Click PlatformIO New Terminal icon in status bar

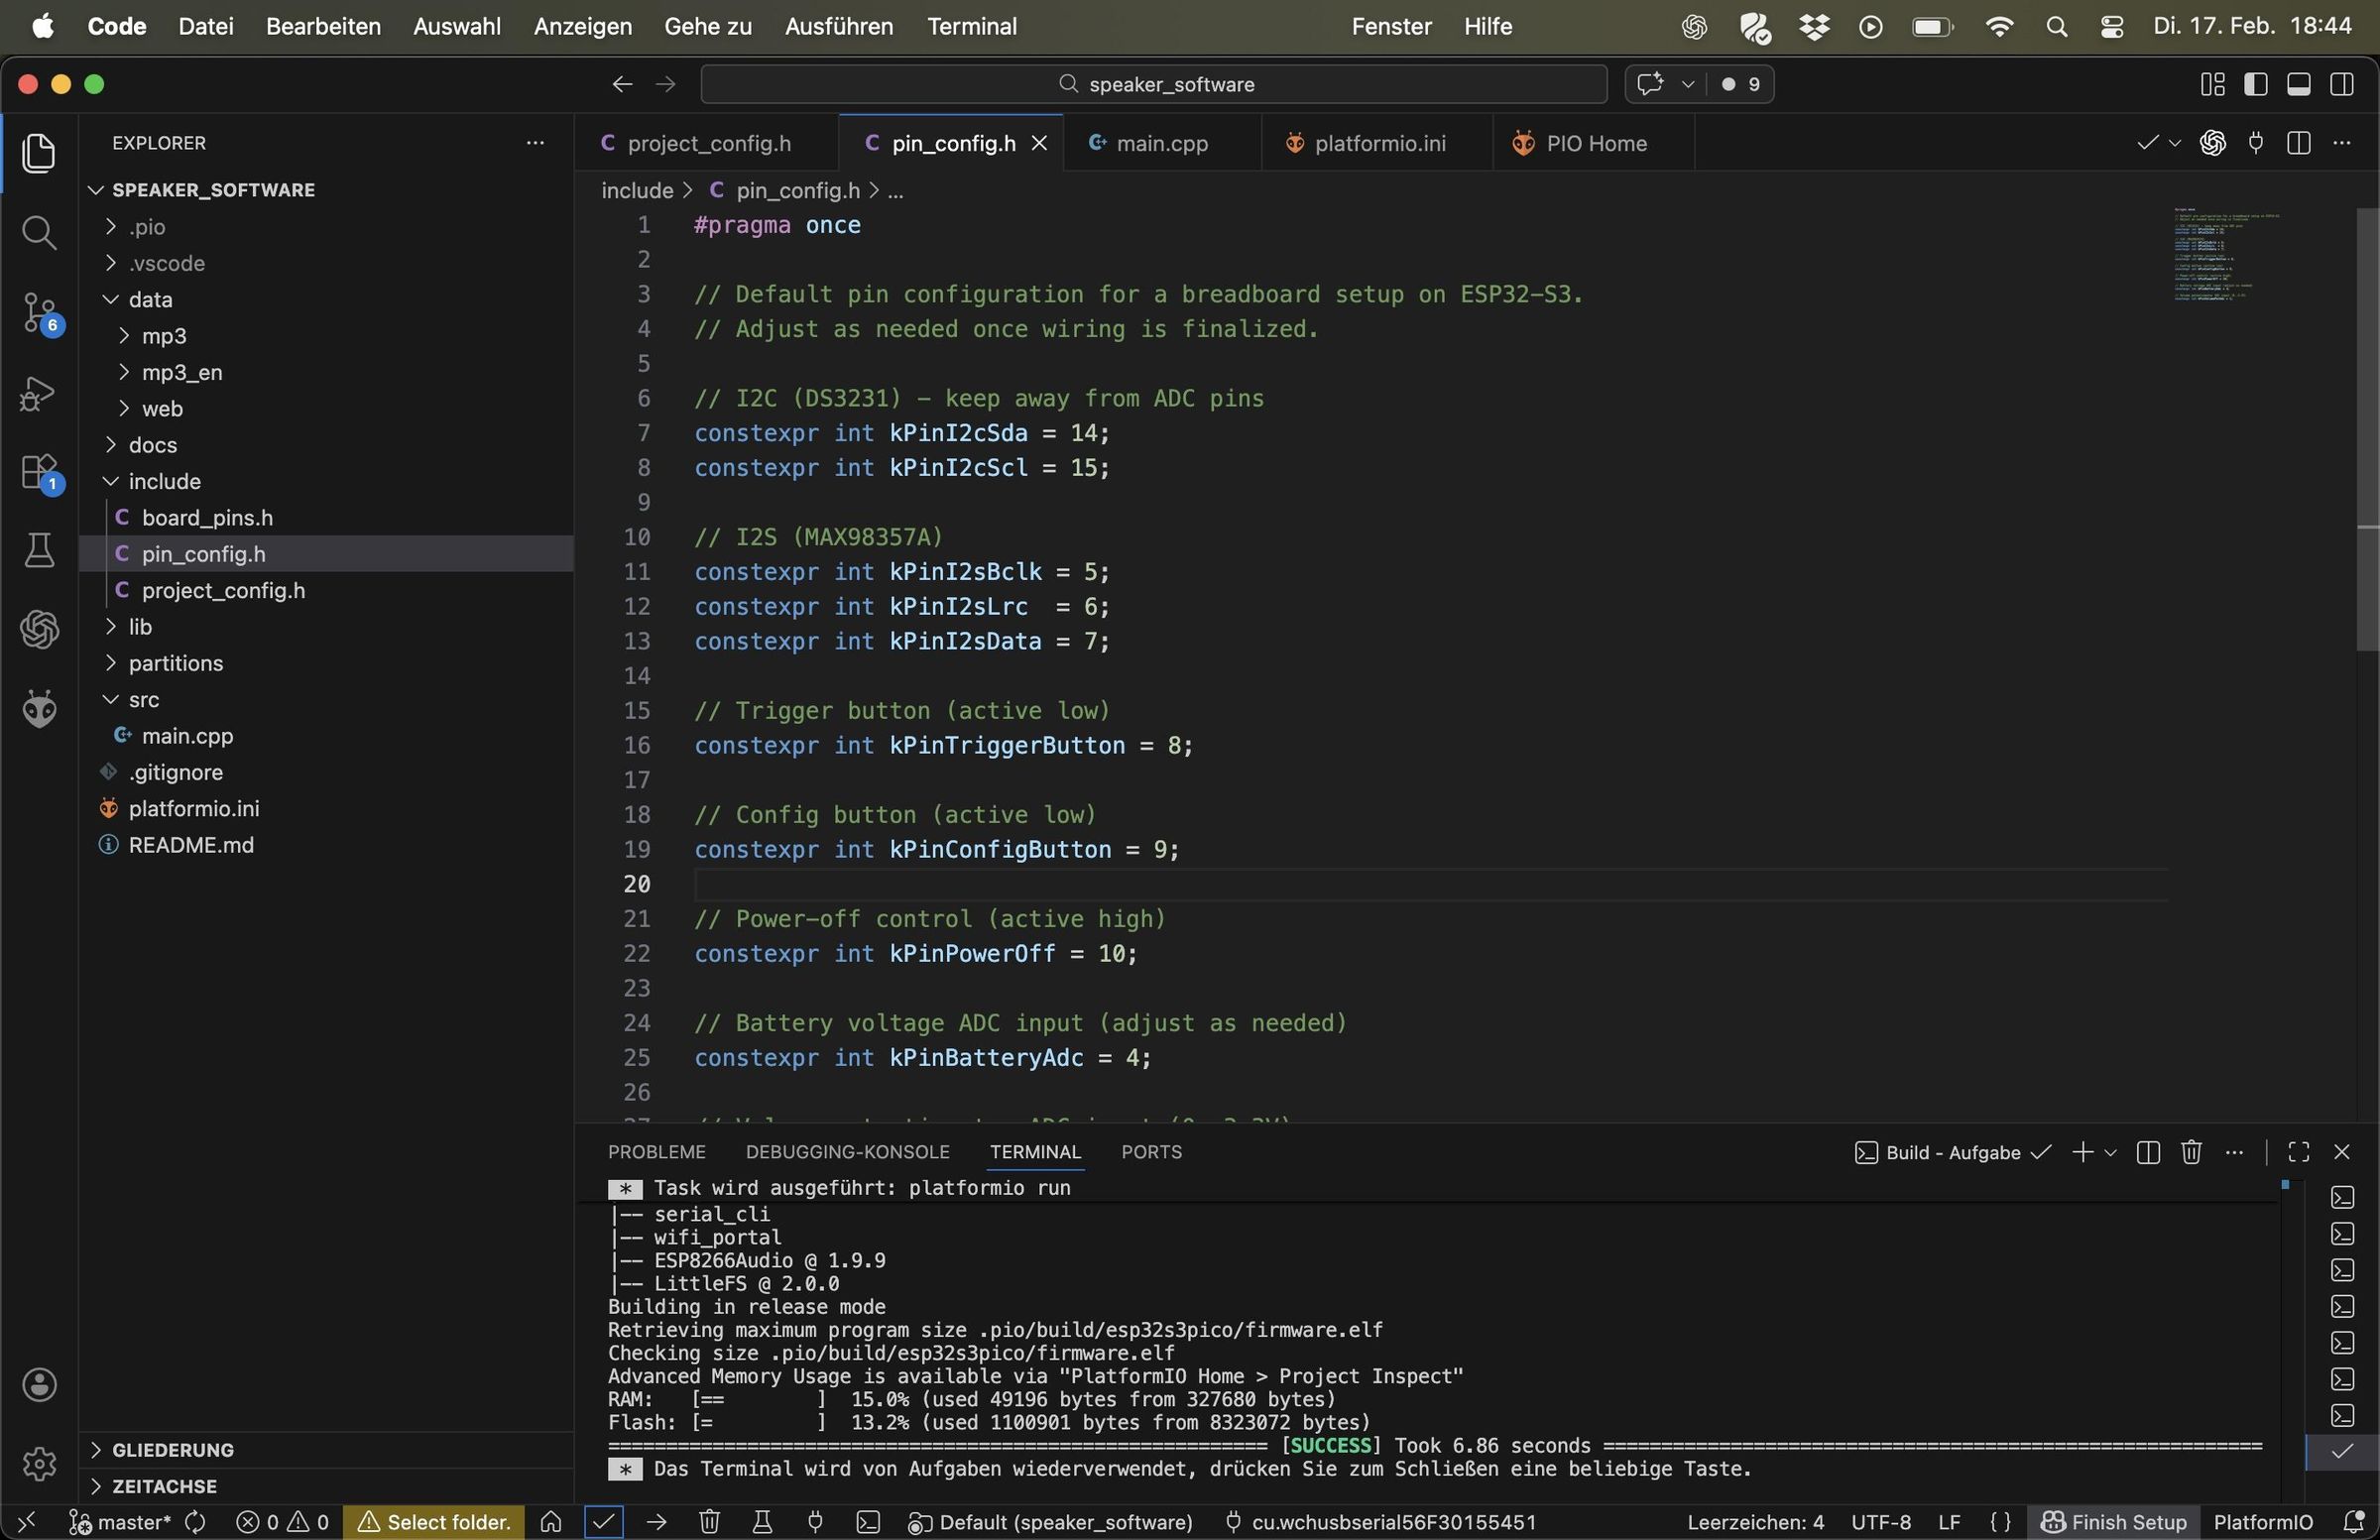click(x=869, y=1522)
